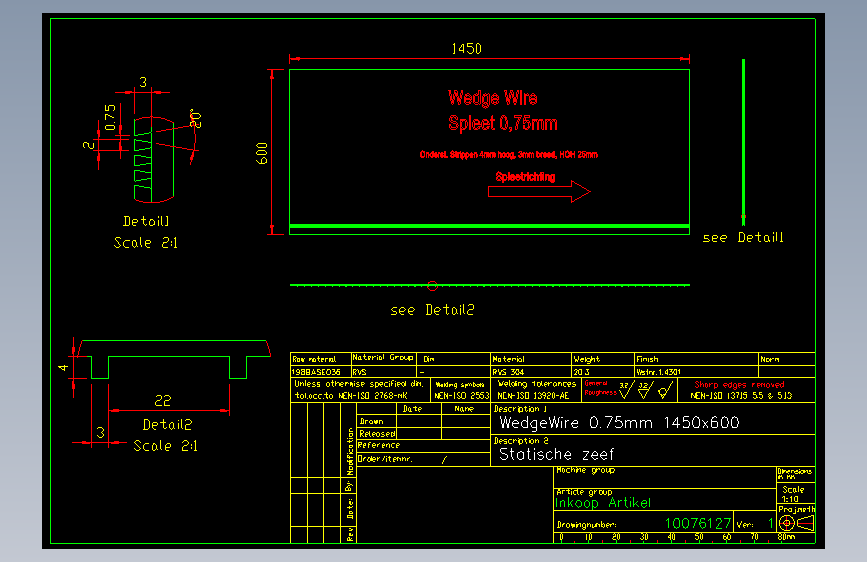Select the 0.75 gap dimension in Detail1
The width and height of the screenshot is (867, 562).
pos(111,117)
